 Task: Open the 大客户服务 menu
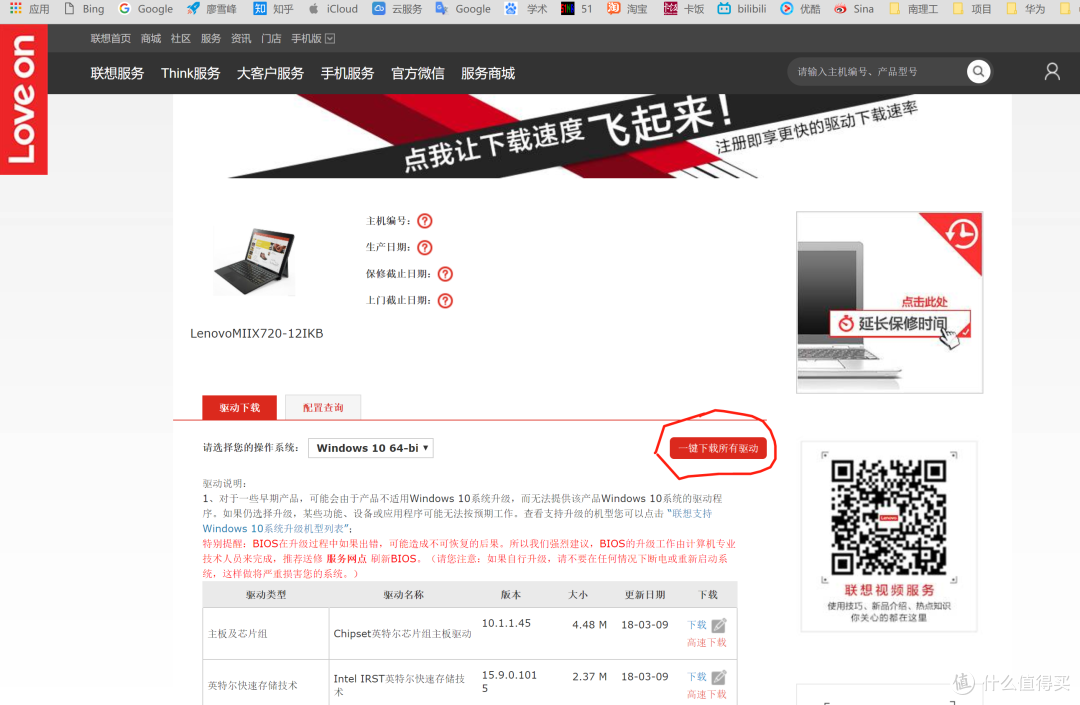point(270,73)
